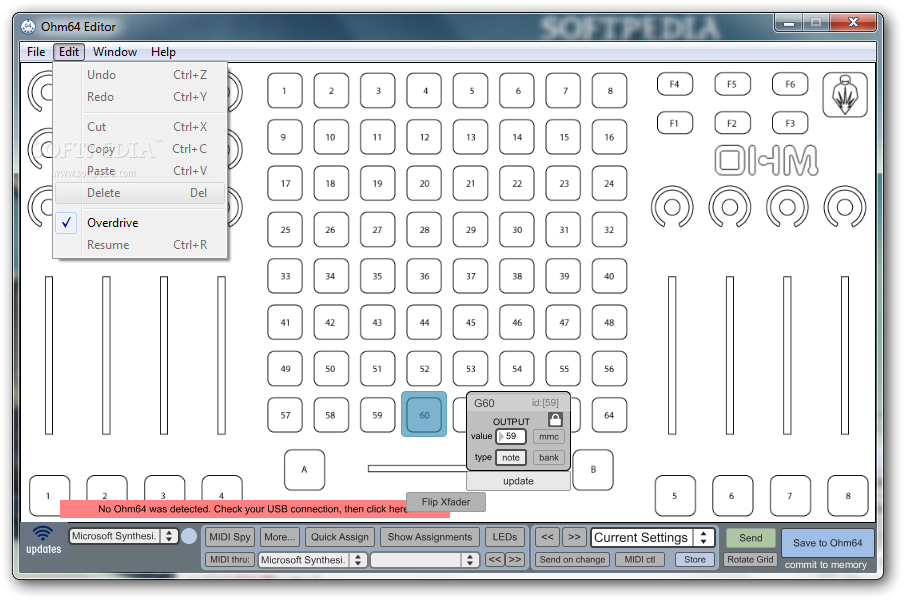The height and width of the screenshot is (600, 904).
Task: Click the Quick Assign button
Action: [340, 537]
